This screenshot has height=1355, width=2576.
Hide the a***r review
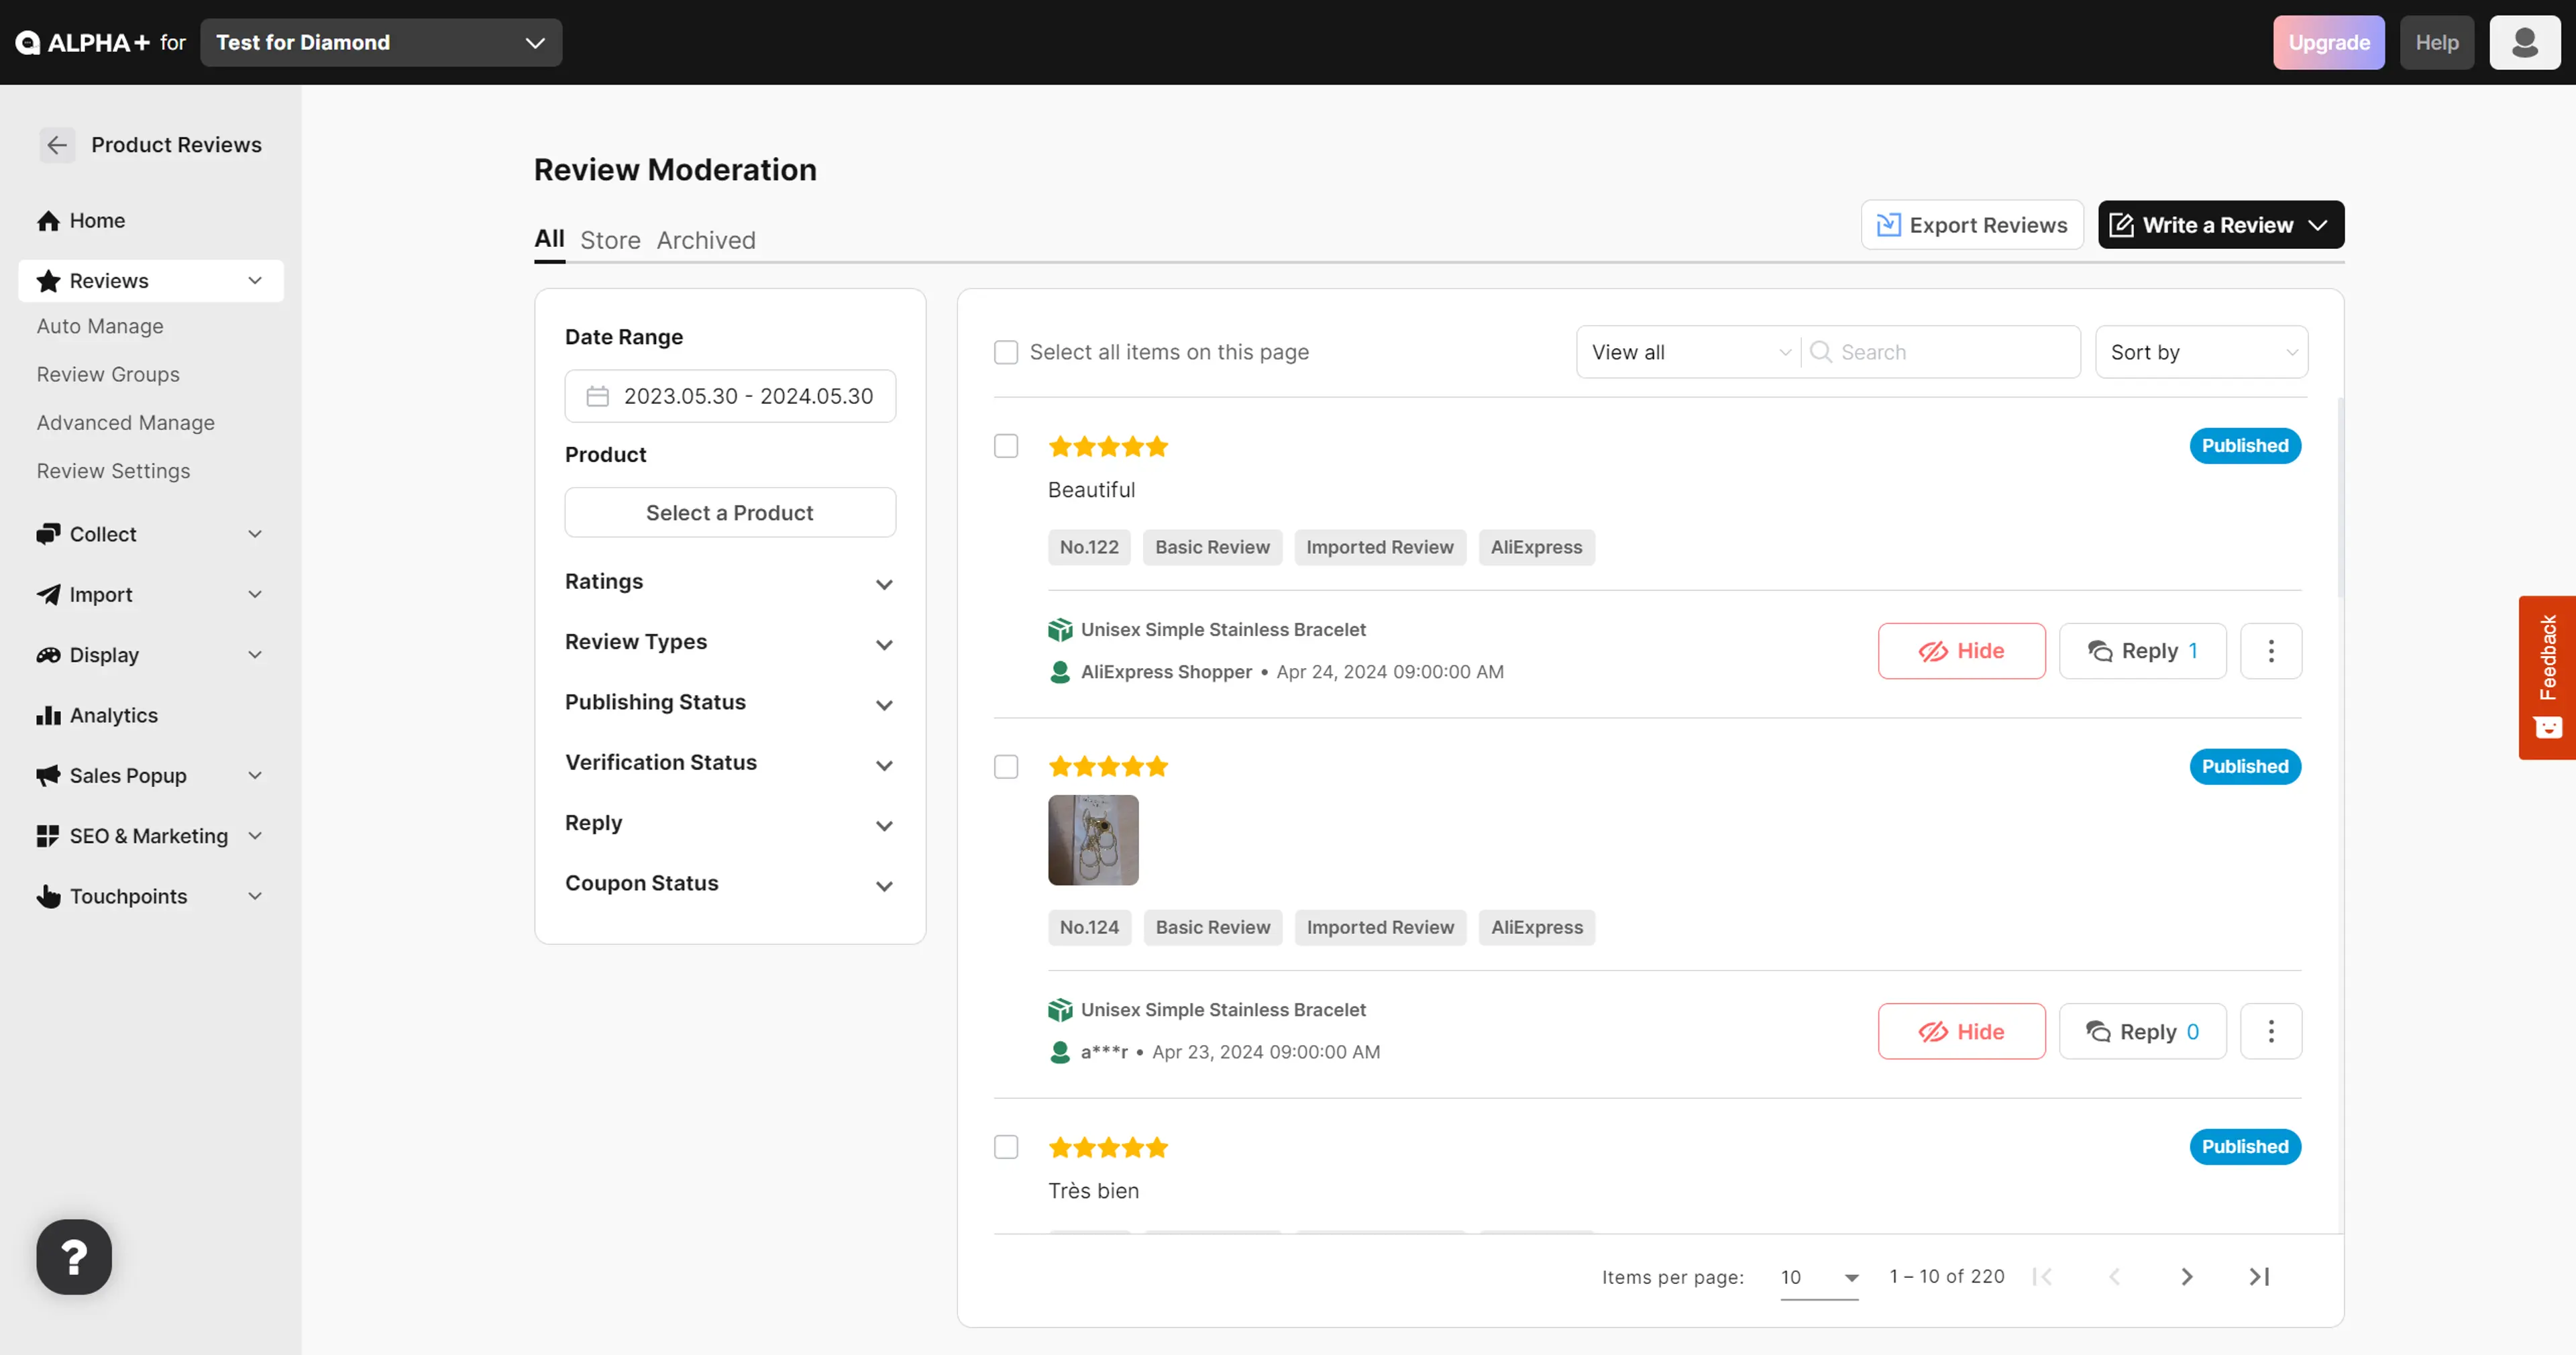pyautogui.click(x=1961, y=1031)
